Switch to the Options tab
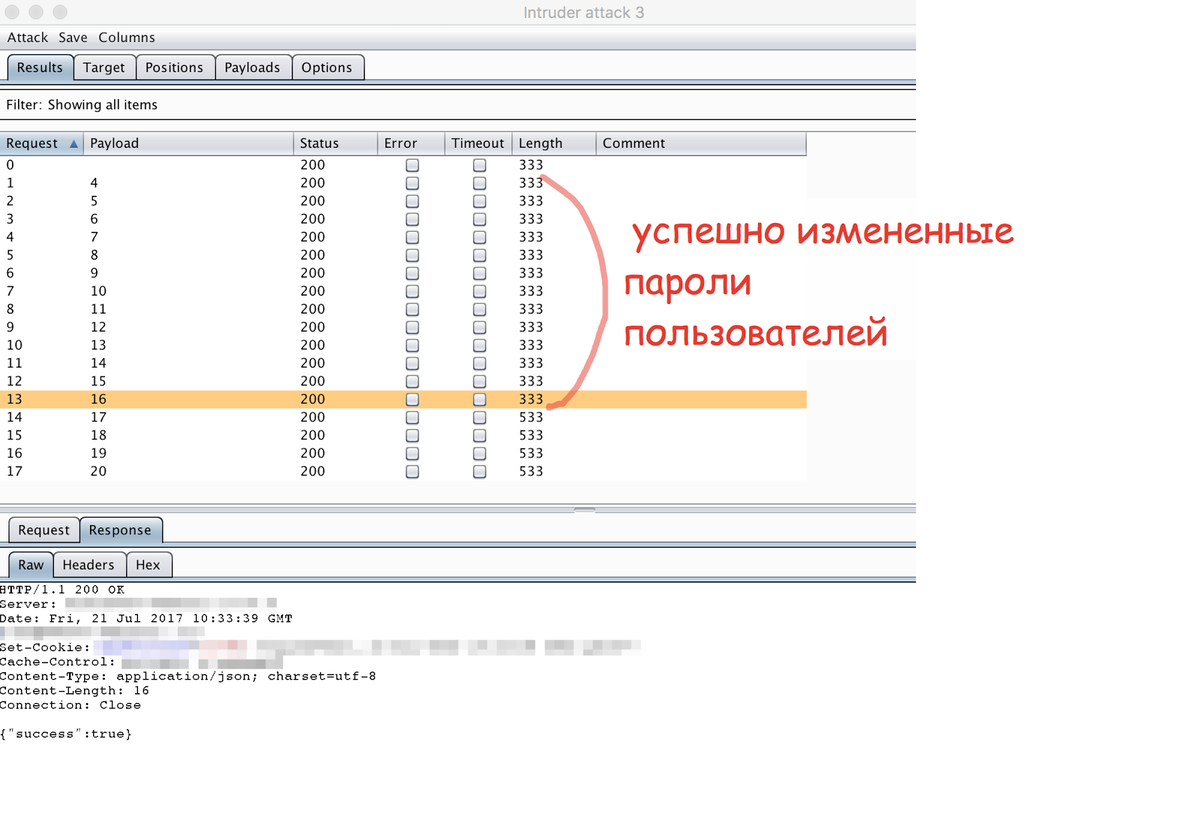1200x835 pixels. (x=327, y=67)
